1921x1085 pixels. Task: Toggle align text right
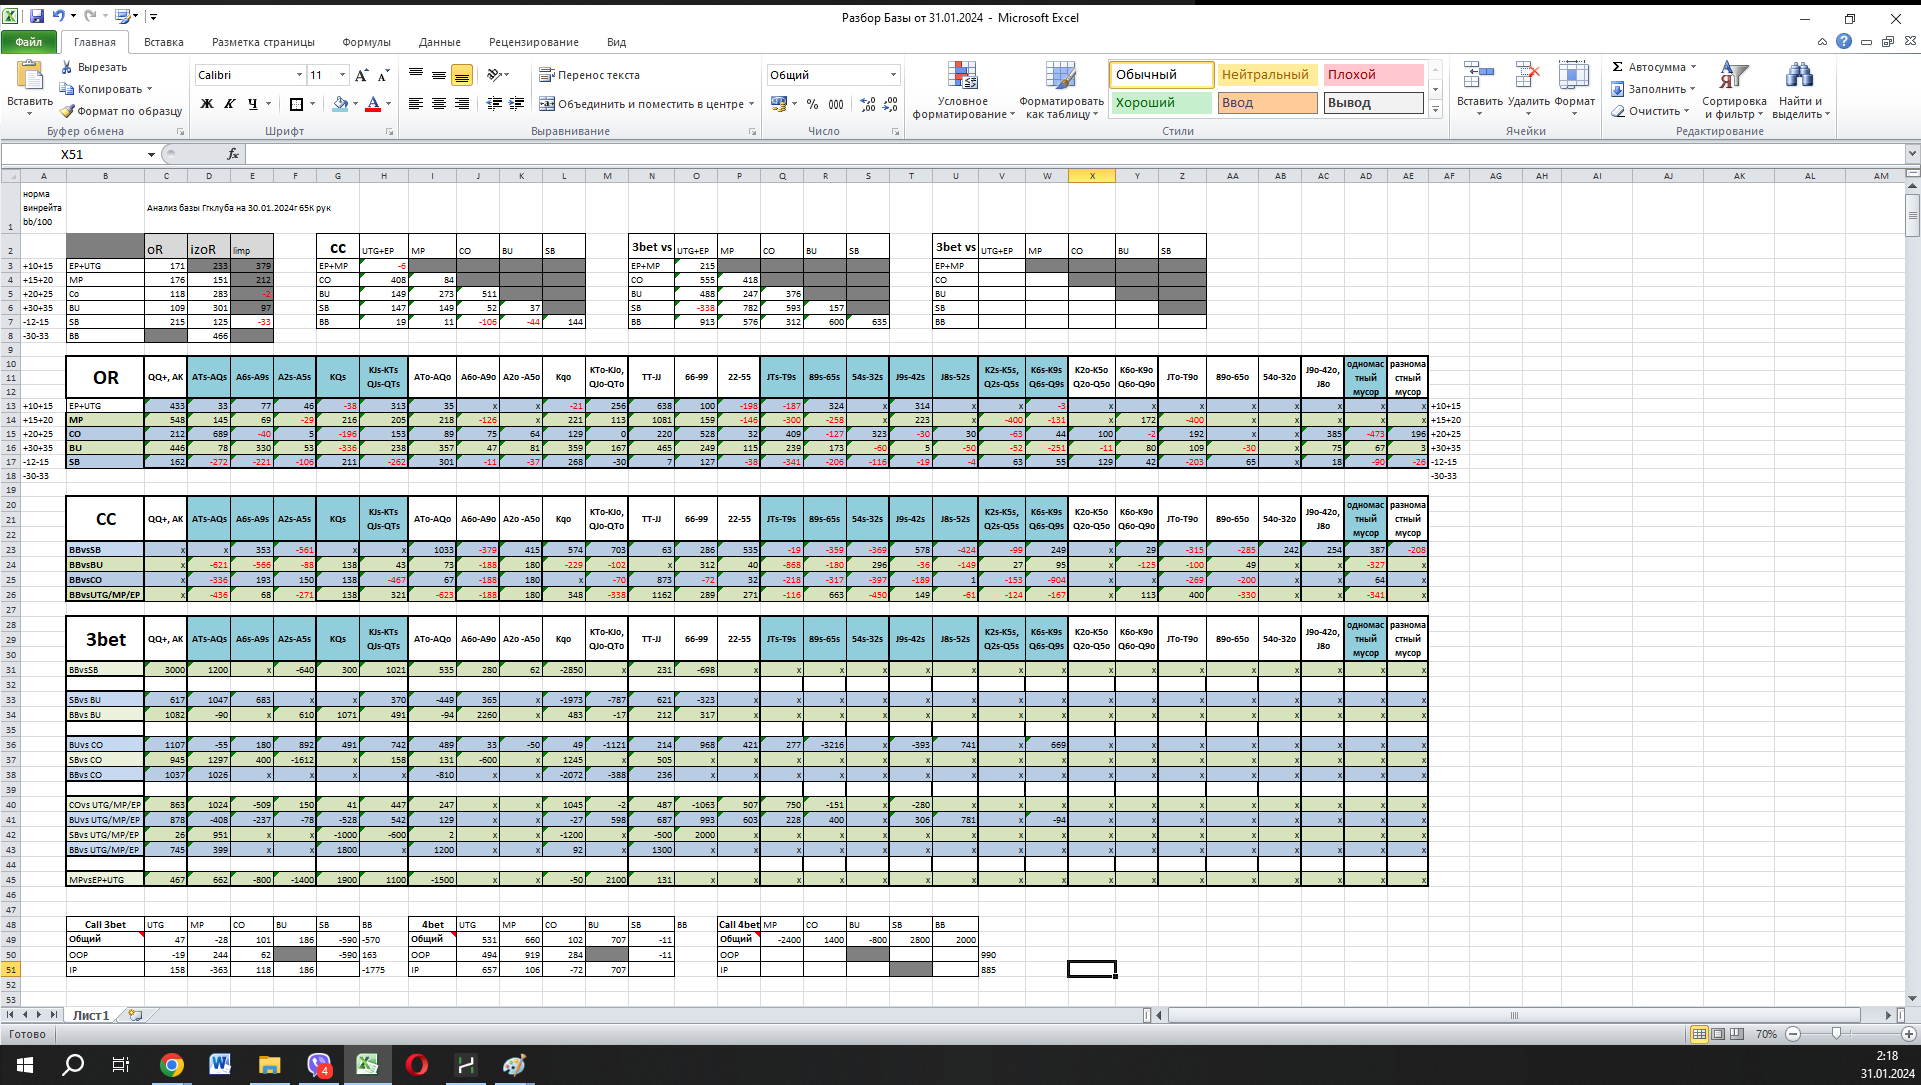[x=462, y=104]
